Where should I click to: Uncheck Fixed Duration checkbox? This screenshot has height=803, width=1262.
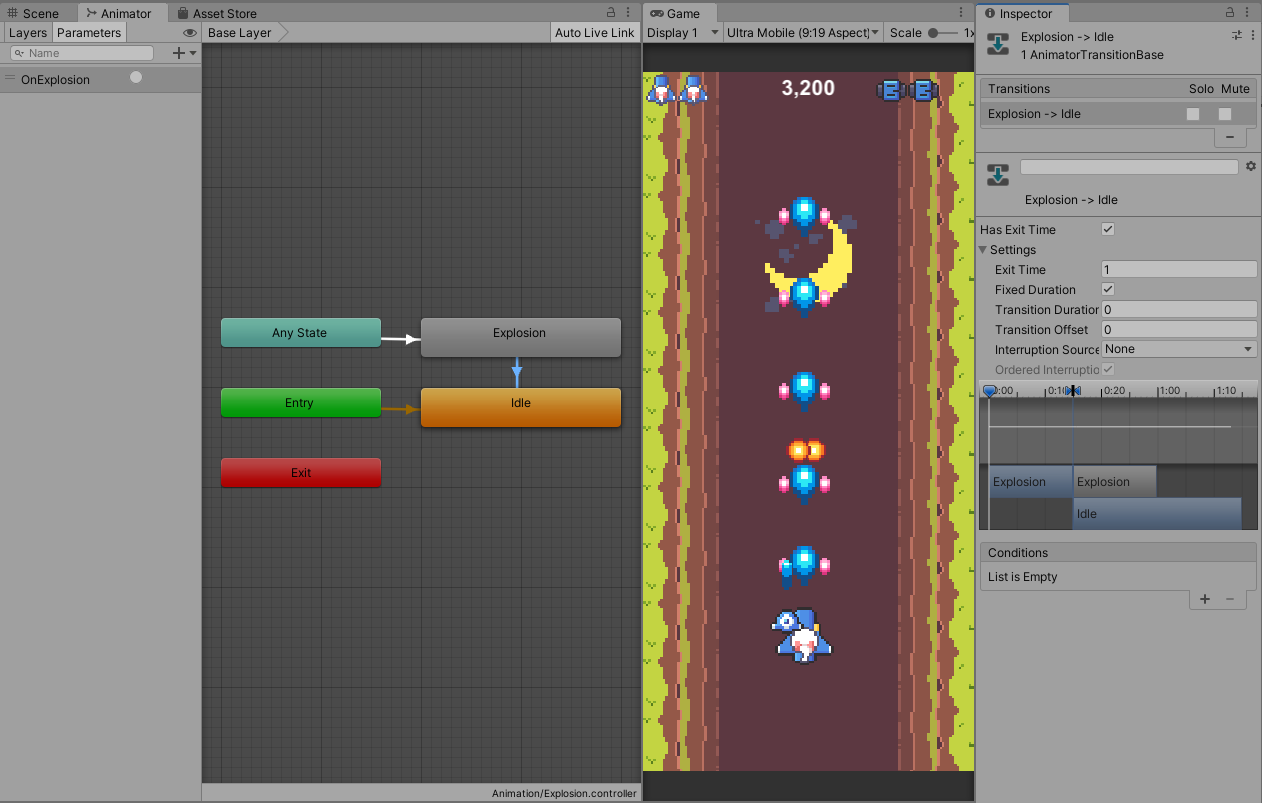[1108, 289]
